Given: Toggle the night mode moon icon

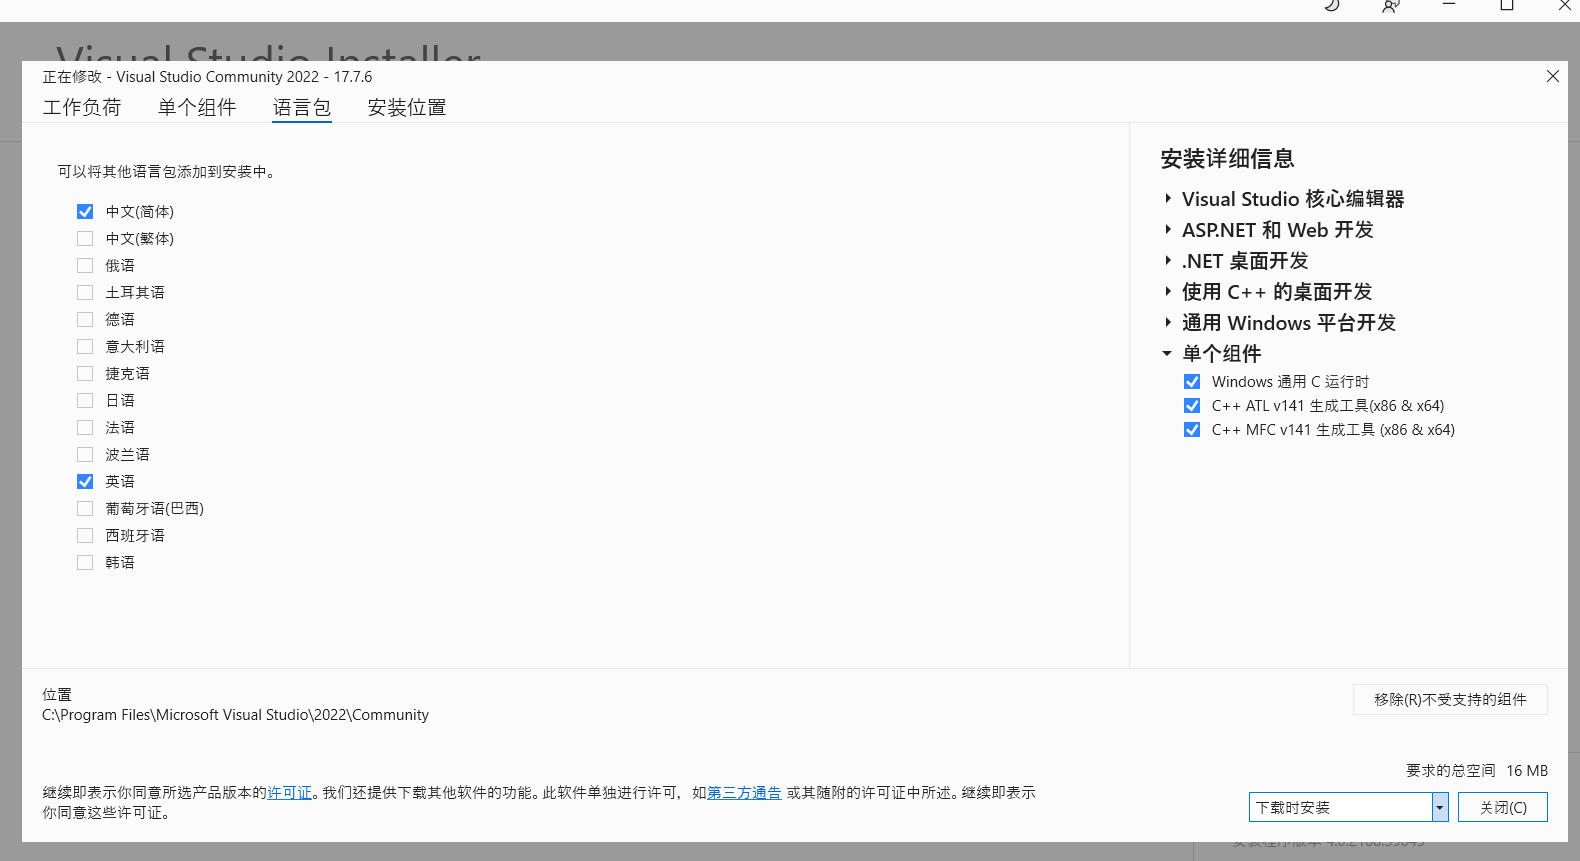Looking at the screenshot, I should click(x=1332, y=5).
